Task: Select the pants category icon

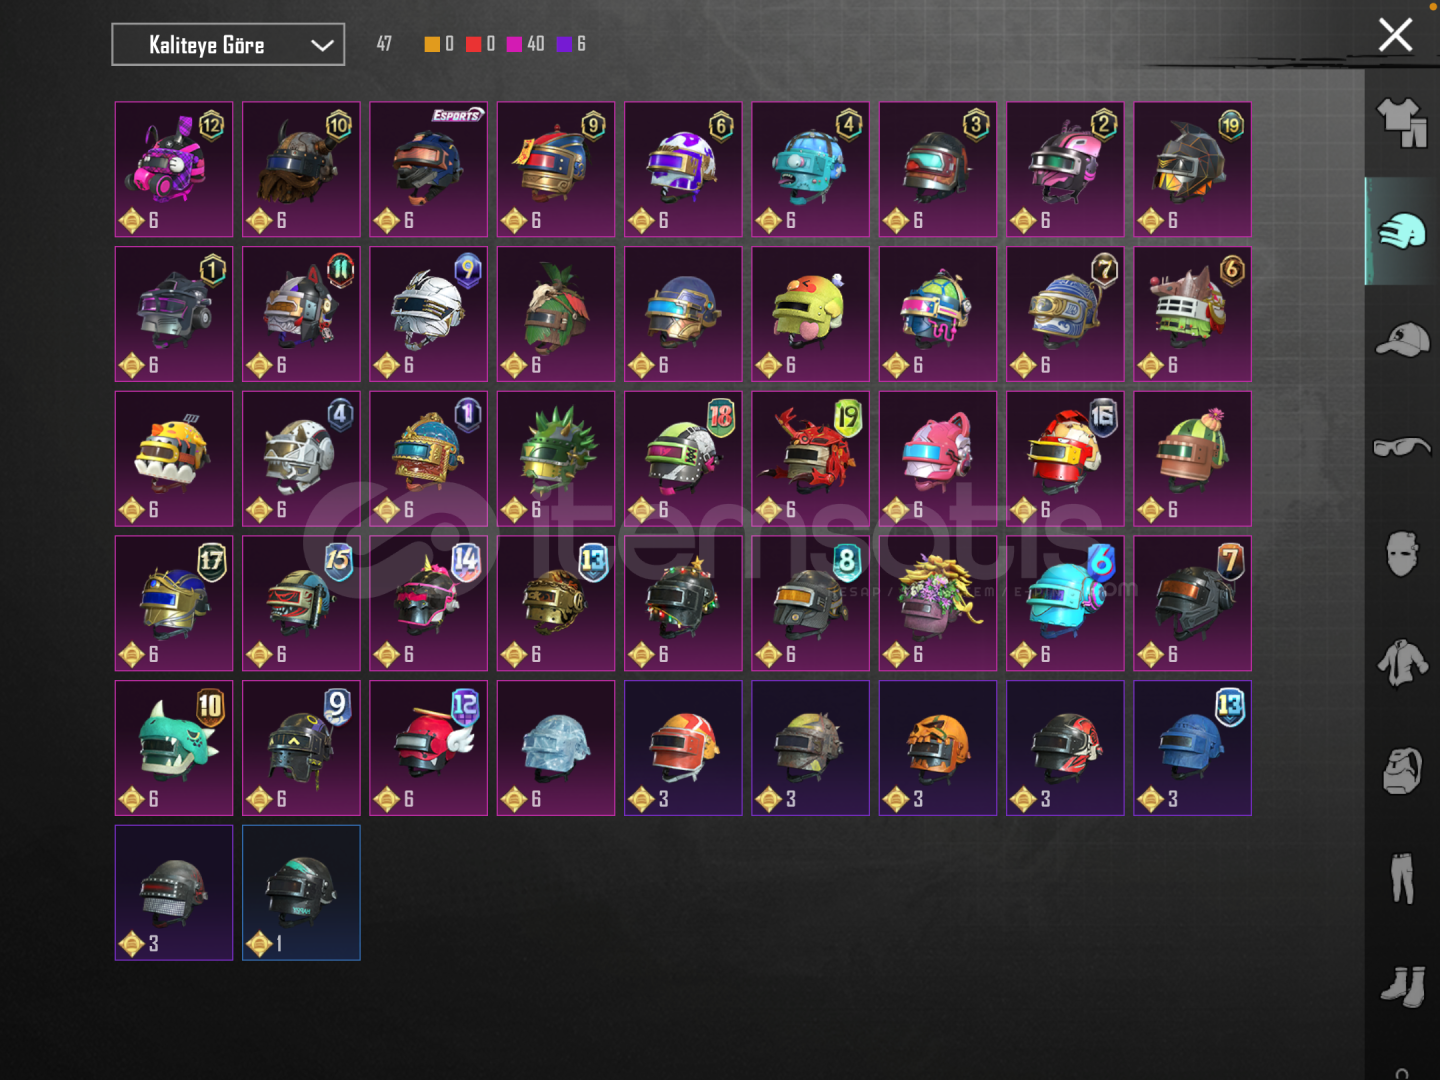Action: (x=1402, y=877)
